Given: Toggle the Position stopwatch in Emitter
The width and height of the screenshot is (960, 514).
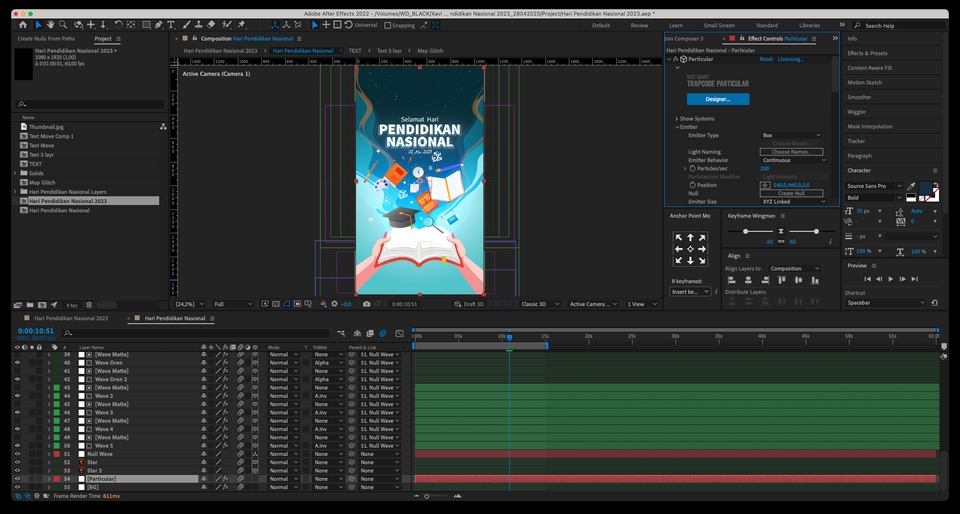Looking at the screenshot, I should (692, 185).
